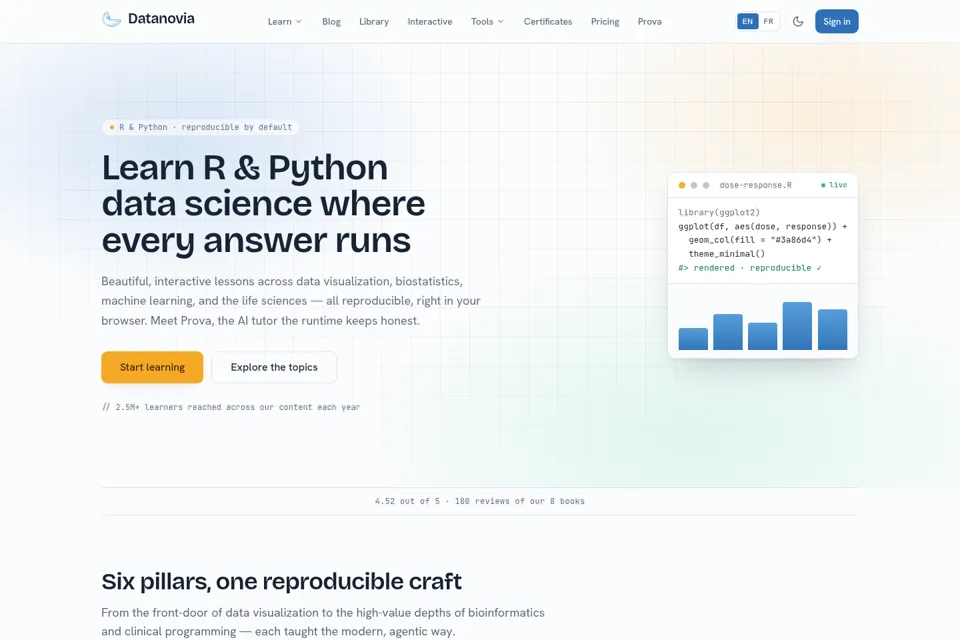Click the geom_col fill code line
This screenshot has height=640, width=960.
[x=760, y=239]
